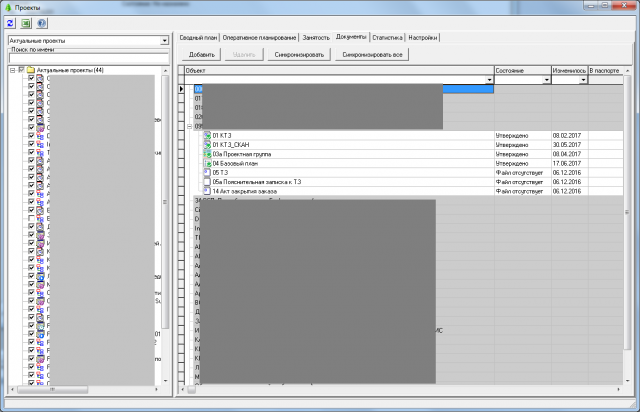This screenshot has height=412, width=640.
Task: Click the Поиск по имени search field
Action: [89, 58]
